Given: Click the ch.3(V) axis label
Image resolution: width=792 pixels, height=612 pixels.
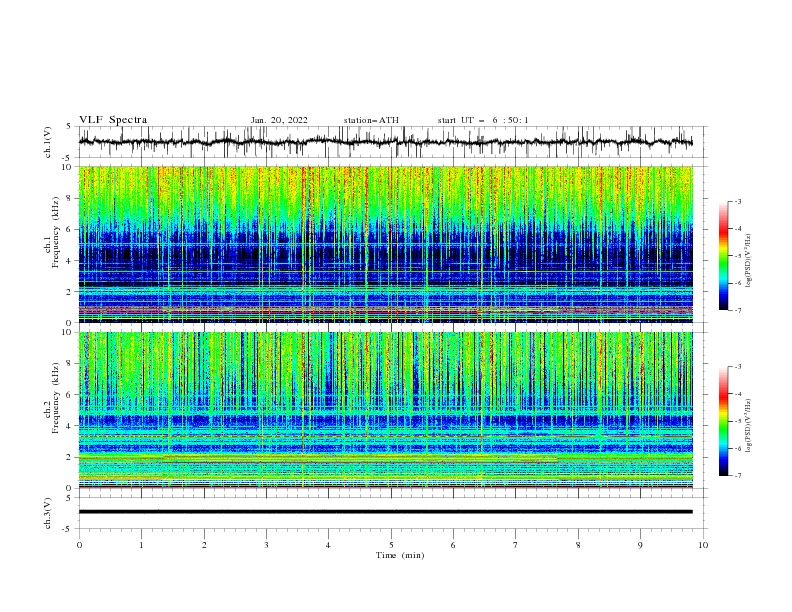Looking at the screenshot, I should (48, 513).
